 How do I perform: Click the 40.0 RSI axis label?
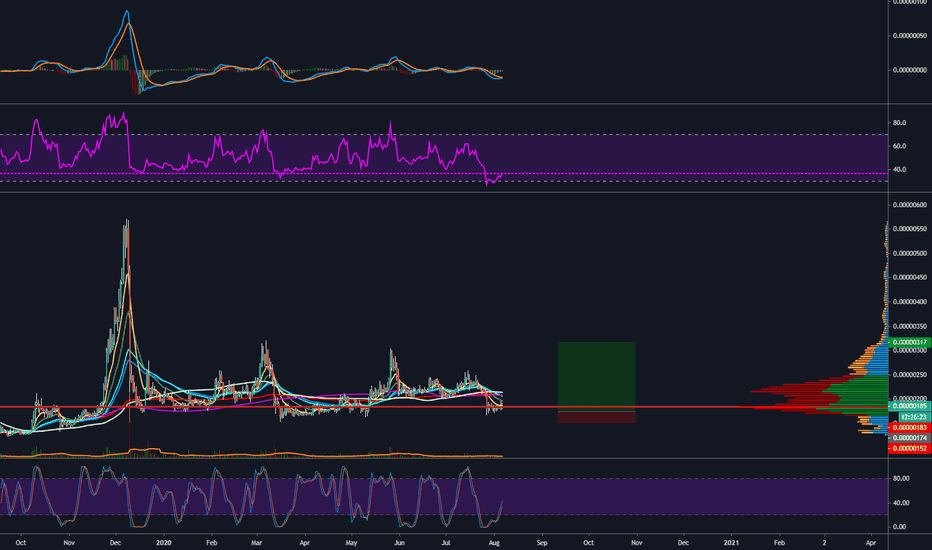[899, 169]
